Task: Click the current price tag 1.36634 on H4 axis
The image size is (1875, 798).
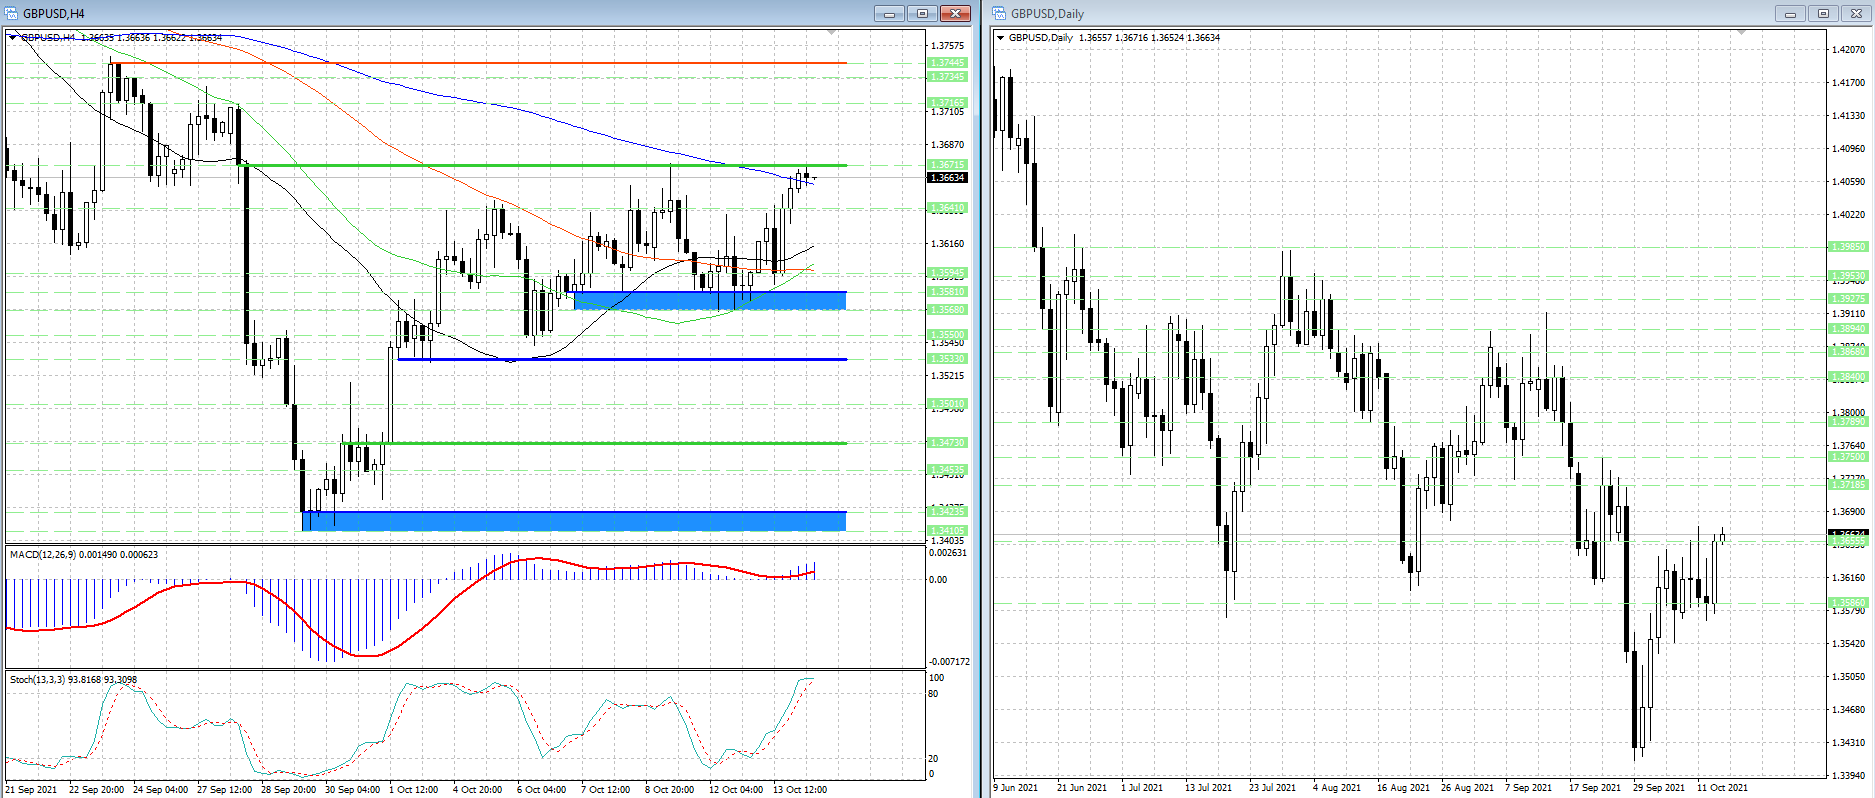Action: [x=947, y=178]
